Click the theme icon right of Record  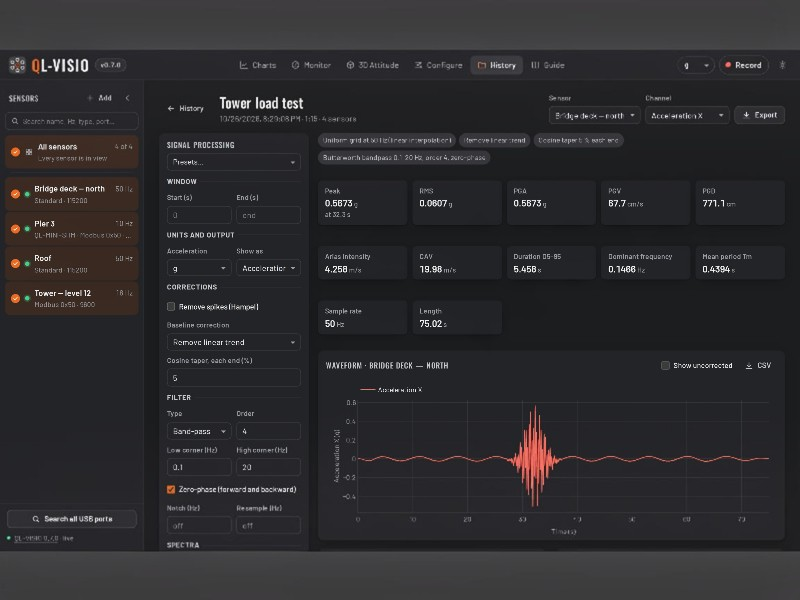(782, 65)
